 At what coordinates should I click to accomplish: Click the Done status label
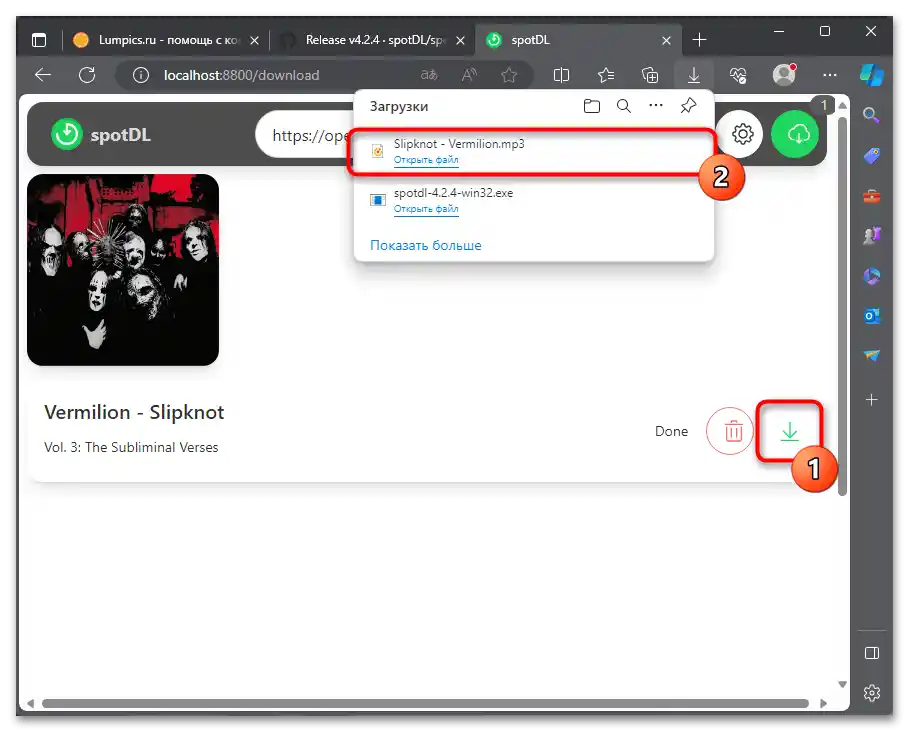pos(671,431)
